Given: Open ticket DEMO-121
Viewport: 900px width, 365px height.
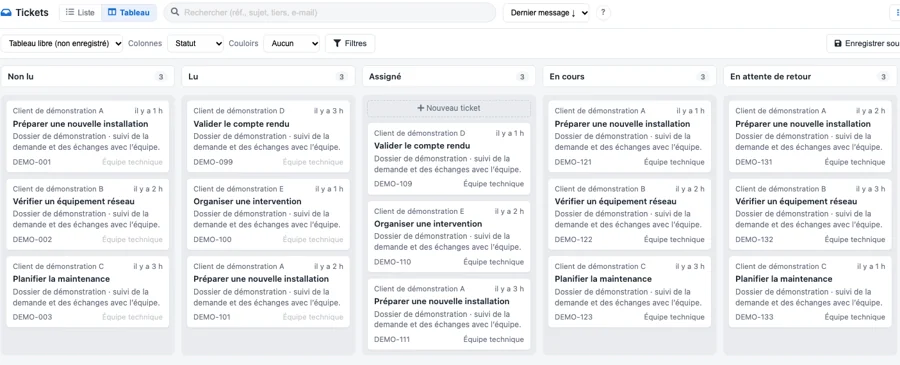Looking at the screenshot, I should click(630, 136).
